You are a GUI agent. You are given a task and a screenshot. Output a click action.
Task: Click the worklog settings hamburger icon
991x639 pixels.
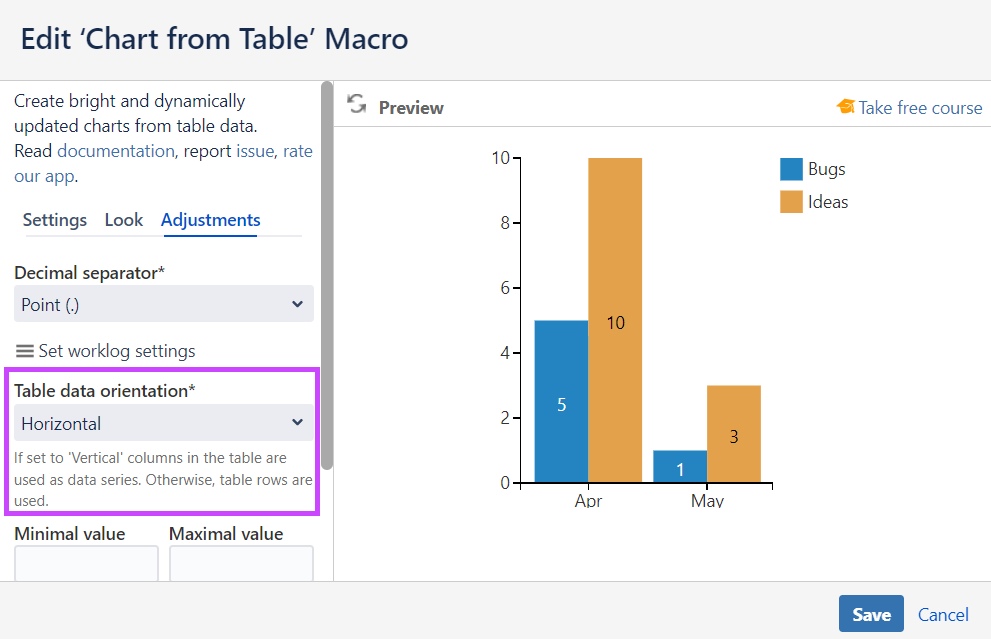click(25, 351)
